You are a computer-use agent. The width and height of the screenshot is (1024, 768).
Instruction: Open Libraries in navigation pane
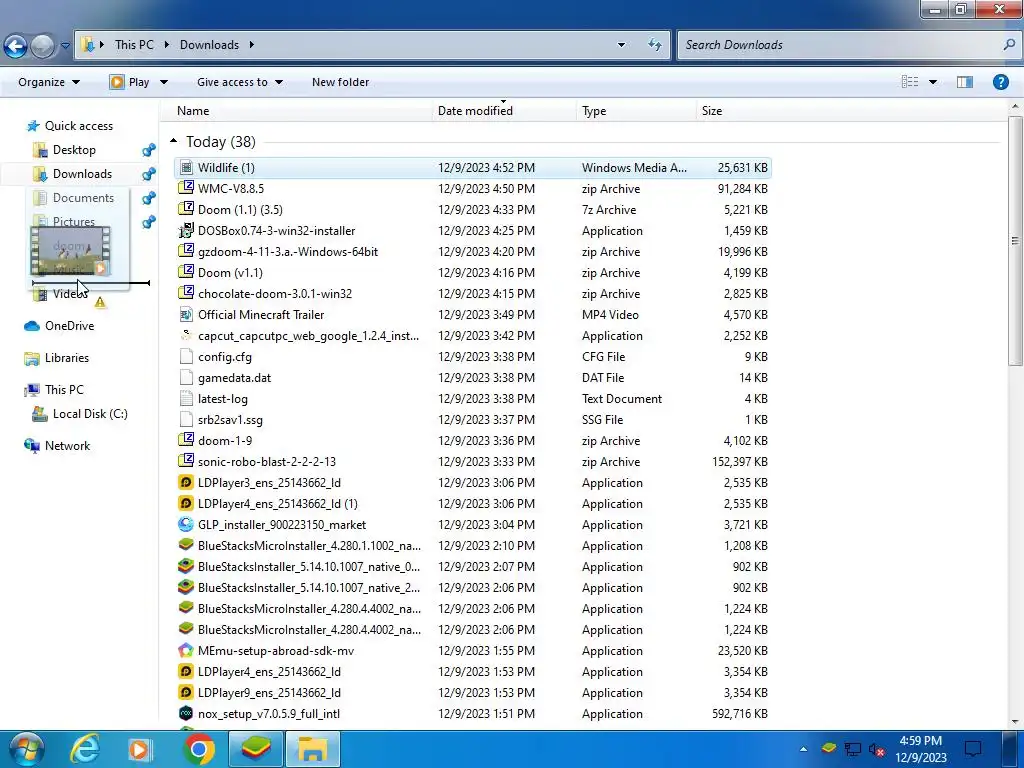coord(67,358)
